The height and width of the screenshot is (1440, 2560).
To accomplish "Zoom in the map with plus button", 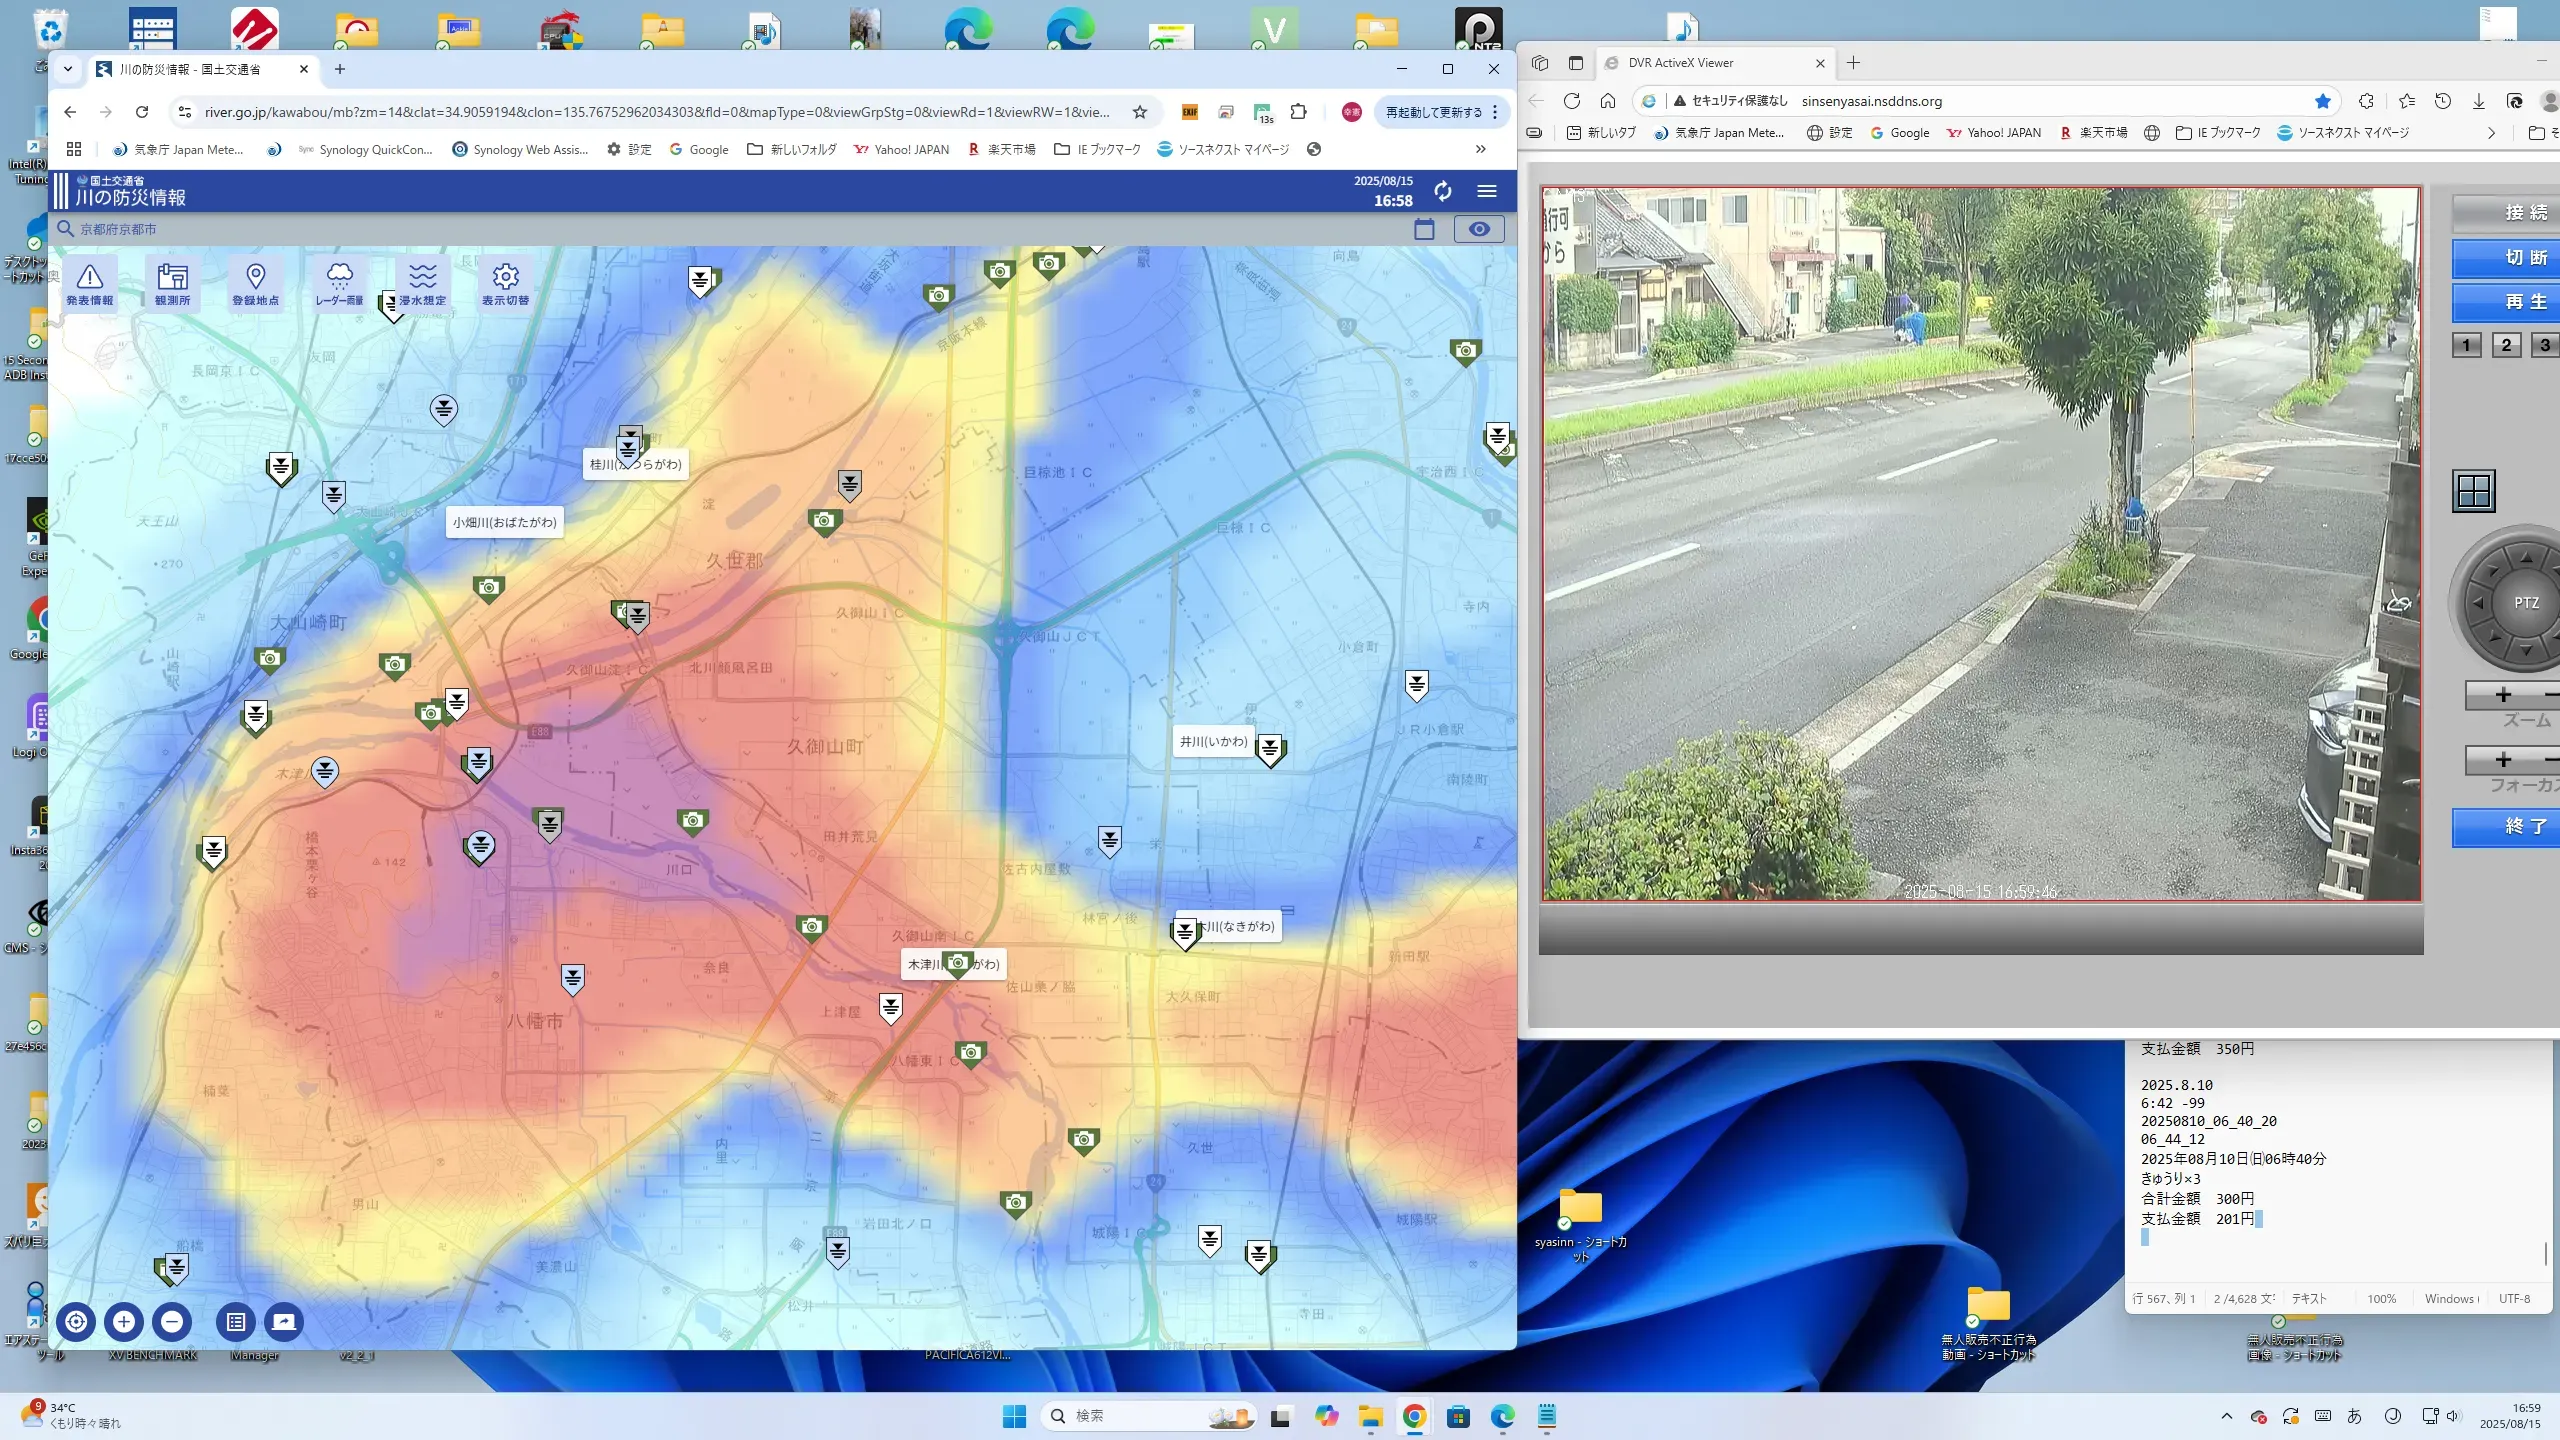I will pos(124,1322).
